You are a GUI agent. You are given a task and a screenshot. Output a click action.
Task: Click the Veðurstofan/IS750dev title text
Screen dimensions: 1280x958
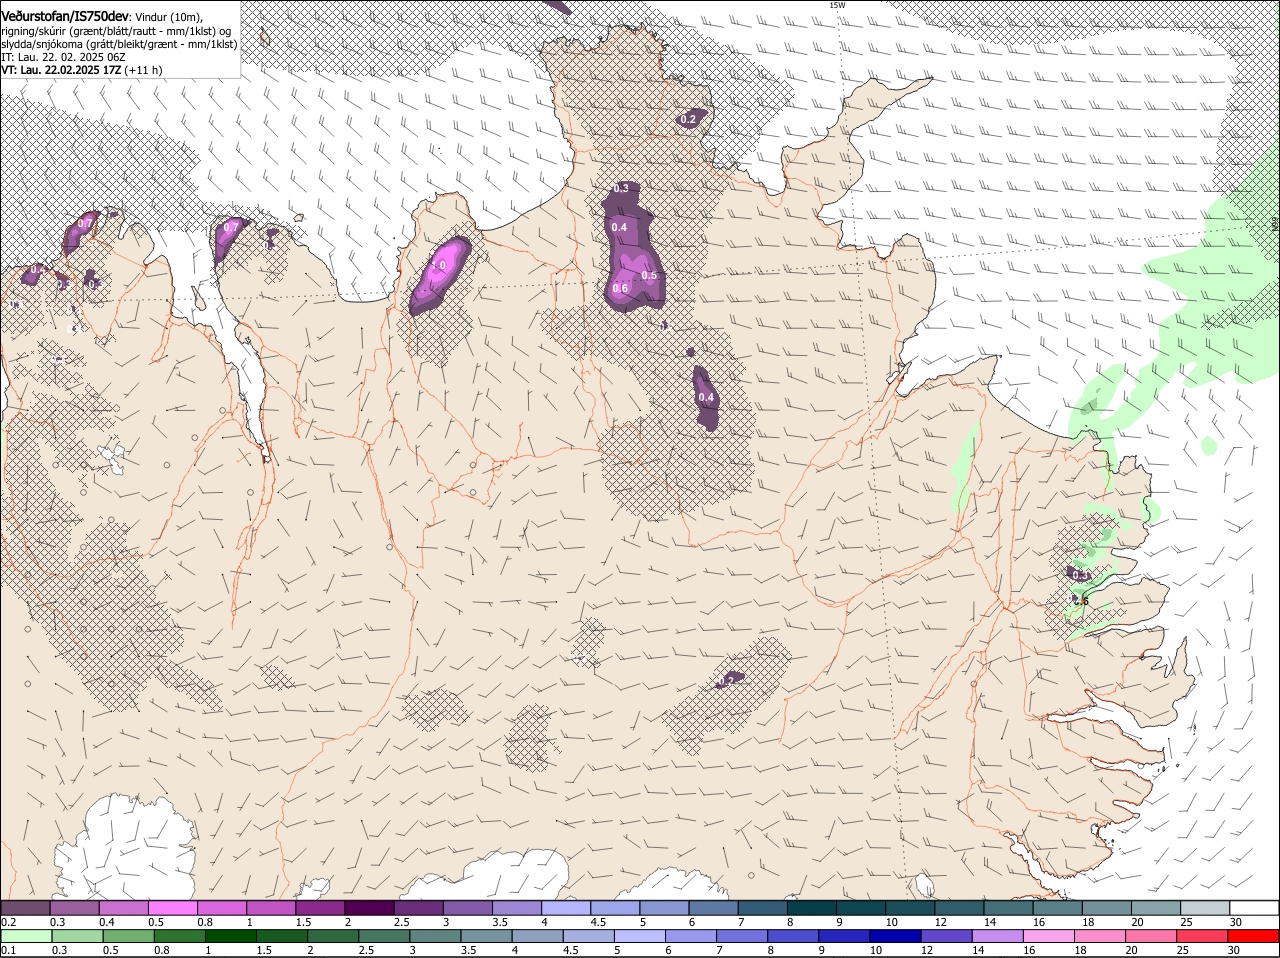coord(65,17)
